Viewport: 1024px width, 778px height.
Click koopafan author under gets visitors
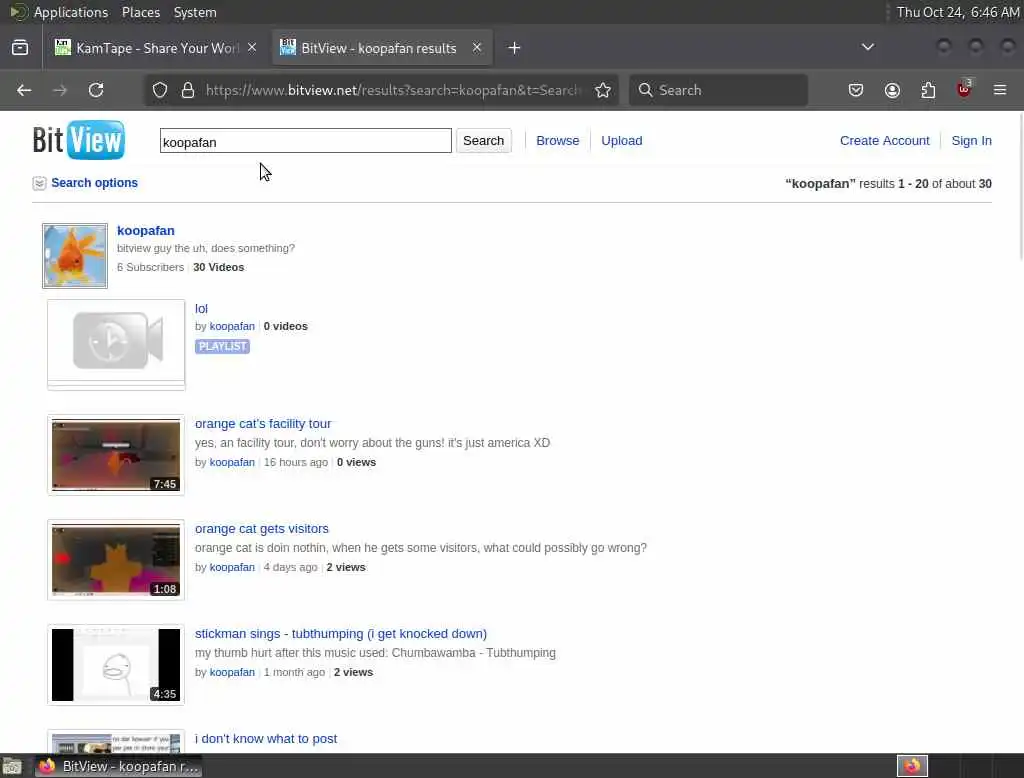coord(232,567)
